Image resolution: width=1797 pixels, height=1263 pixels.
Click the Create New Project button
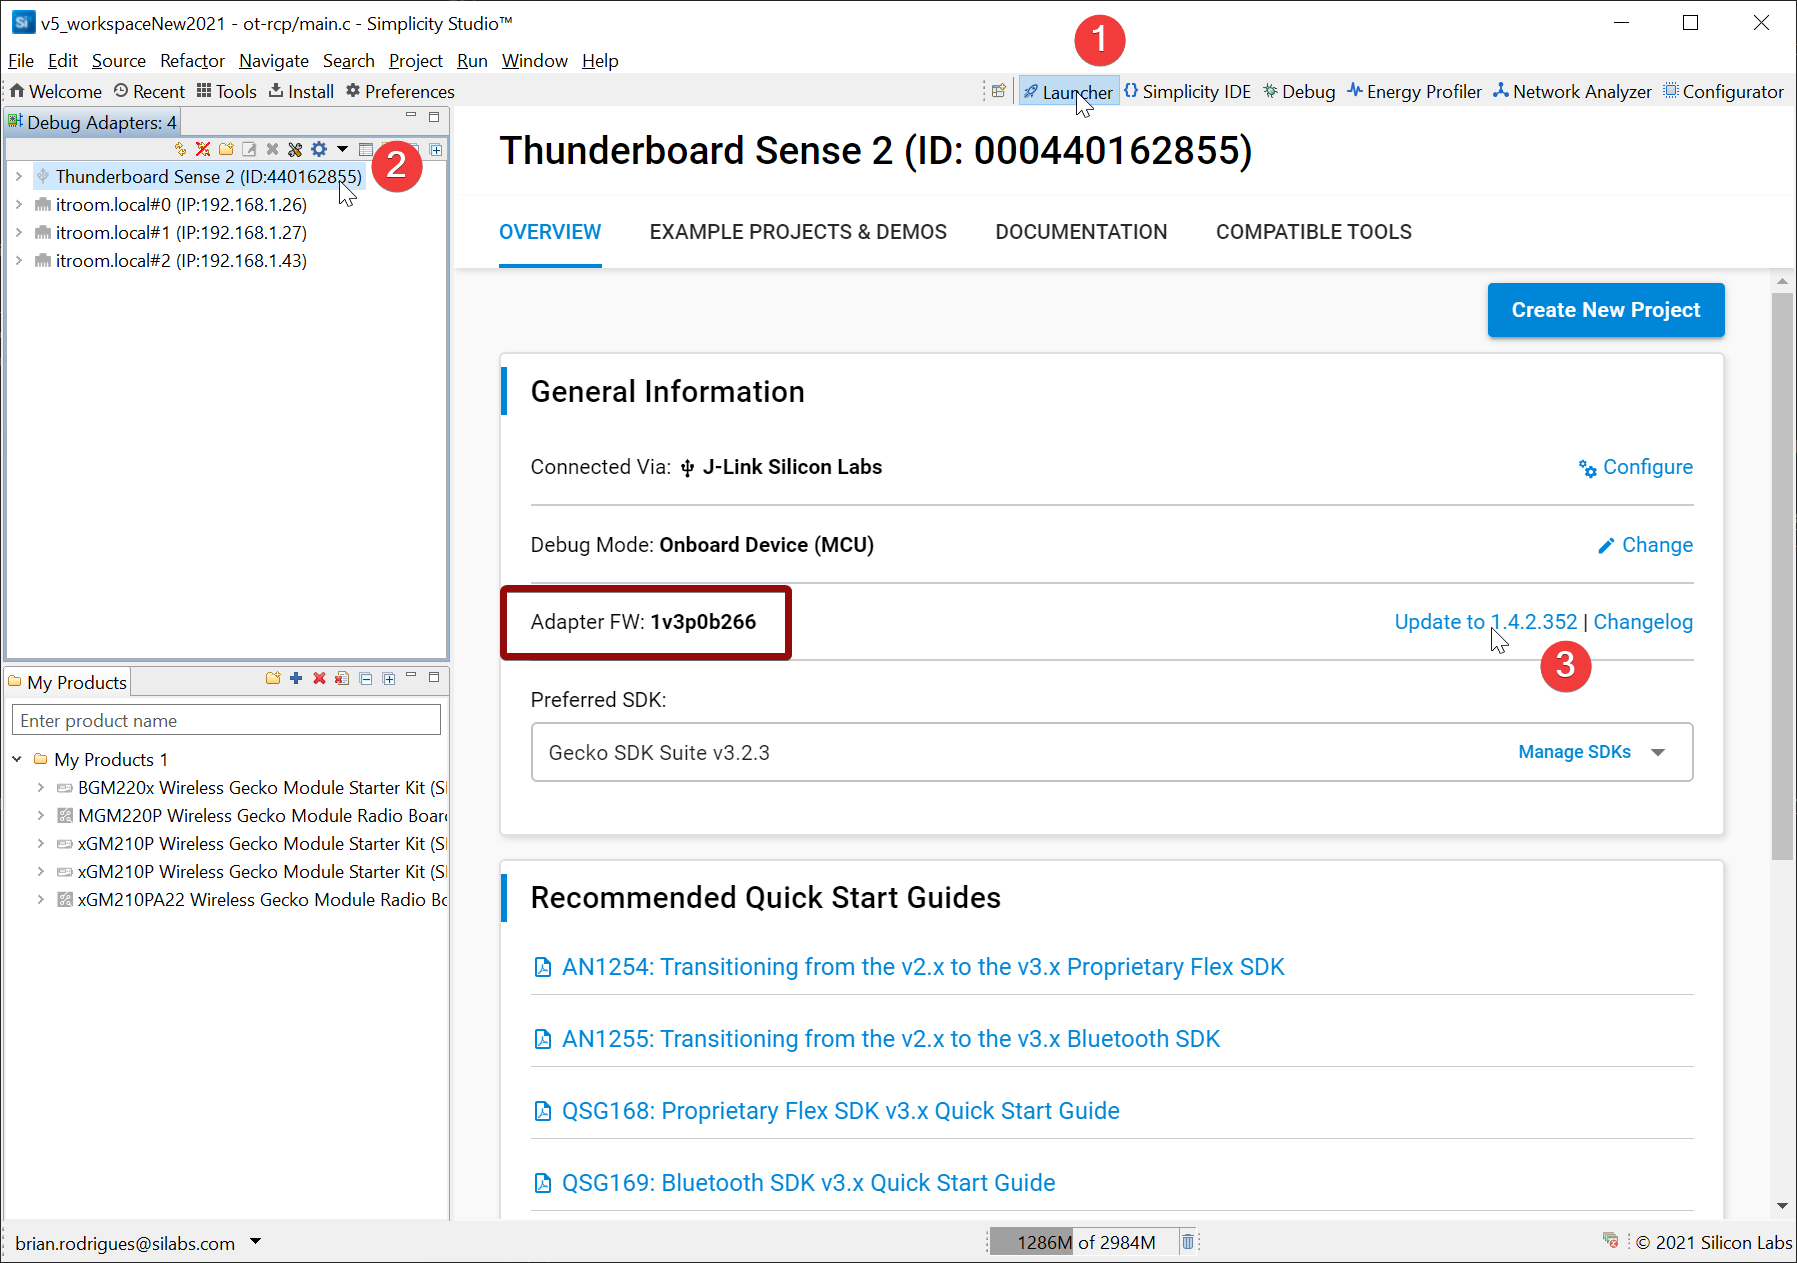[1605, 310]
